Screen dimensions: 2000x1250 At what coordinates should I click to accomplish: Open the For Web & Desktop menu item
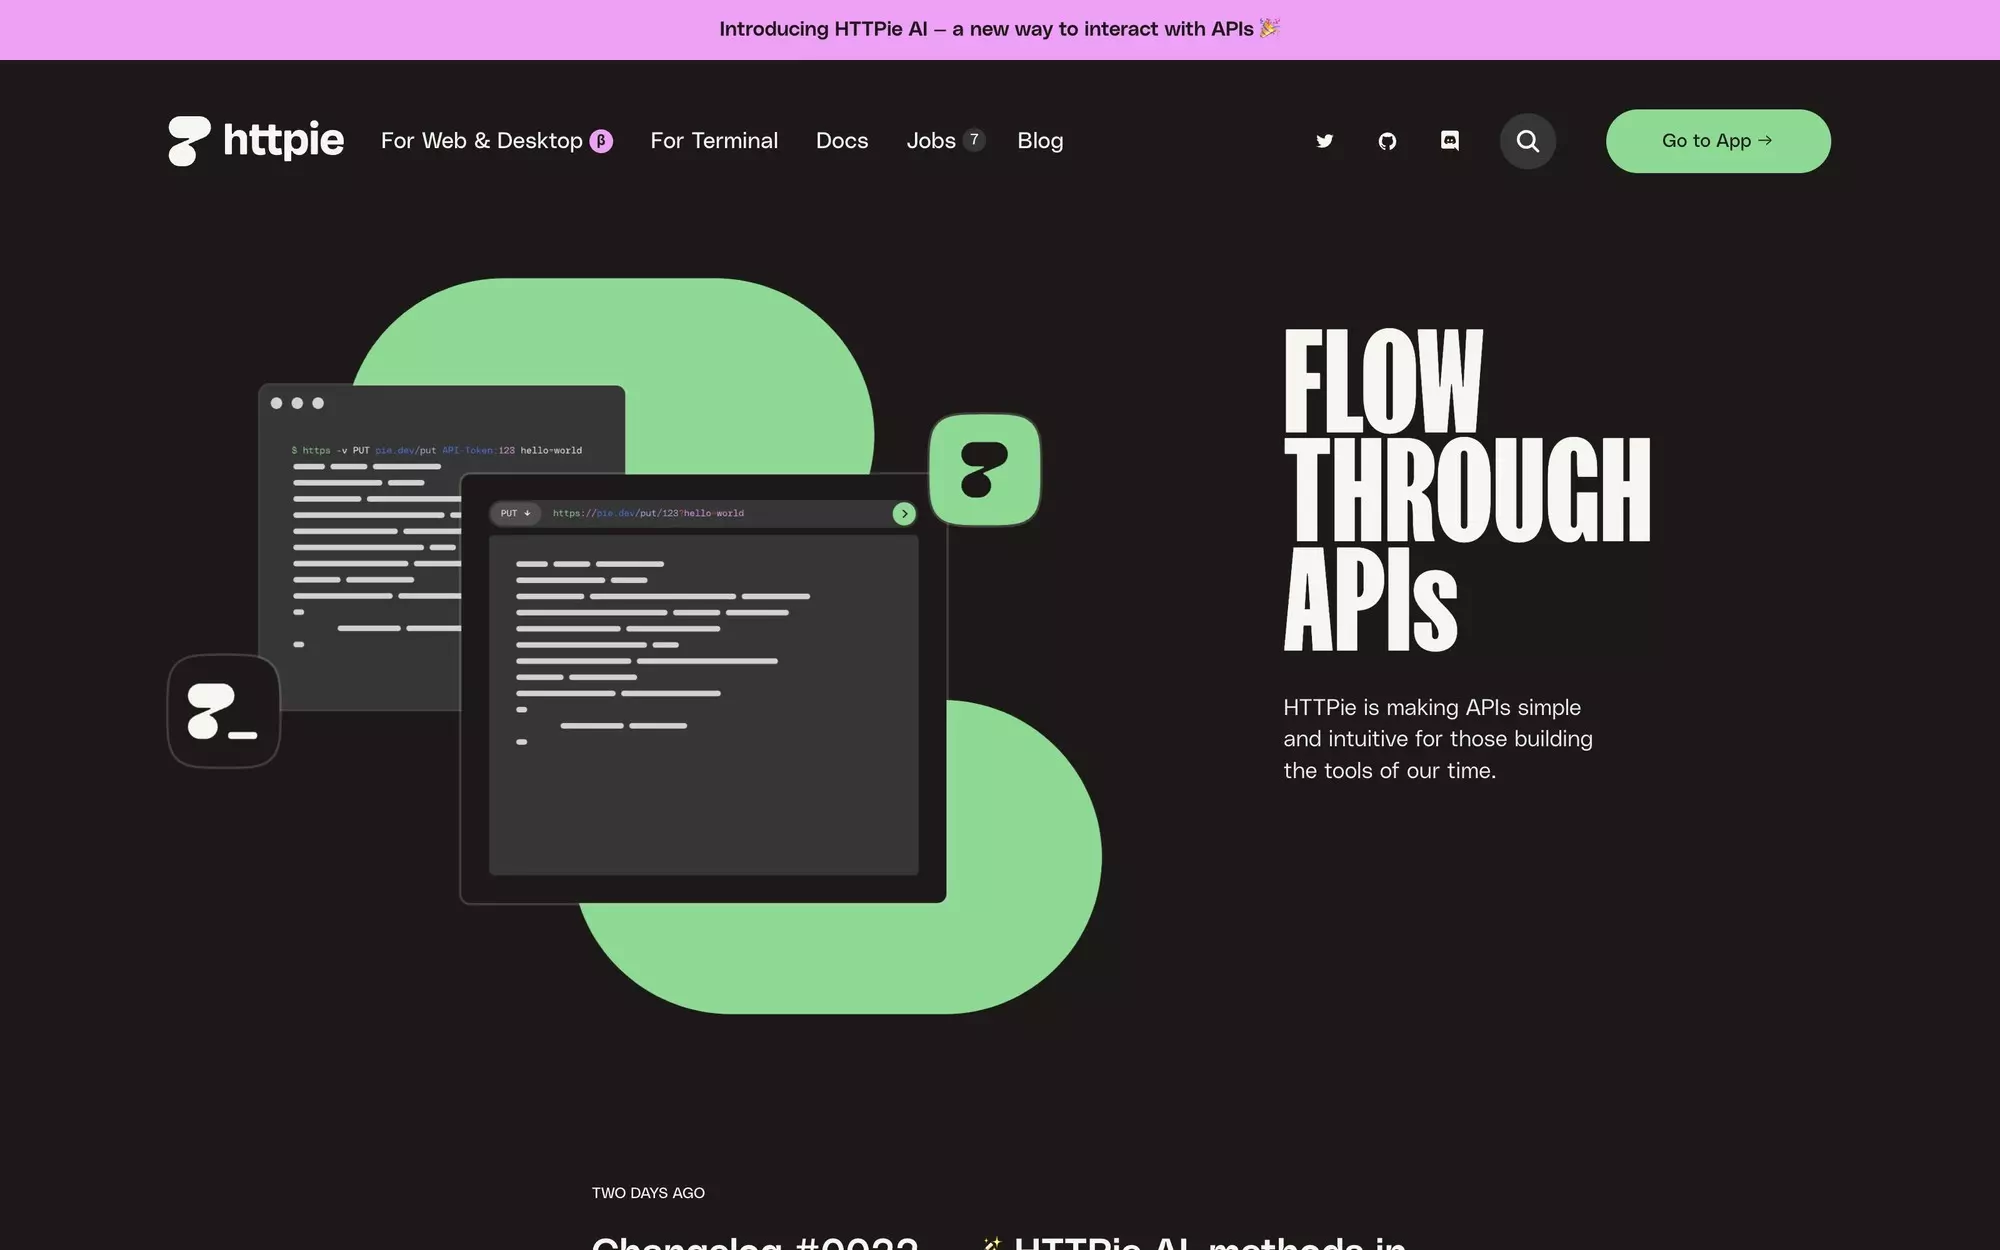point(496,141)
